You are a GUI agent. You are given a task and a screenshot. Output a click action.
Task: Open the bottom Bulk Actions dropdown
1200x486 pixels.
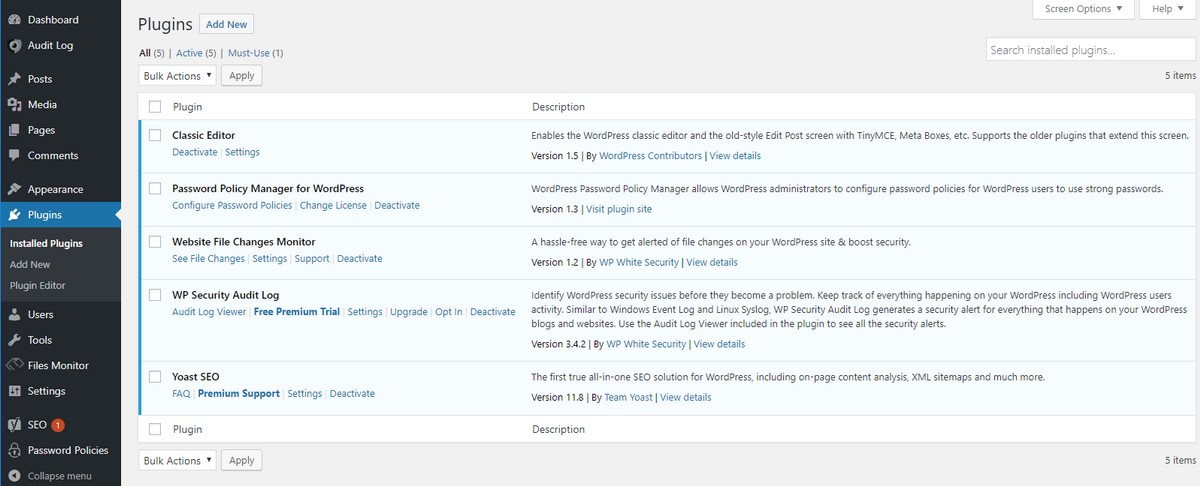coord(177,460)
